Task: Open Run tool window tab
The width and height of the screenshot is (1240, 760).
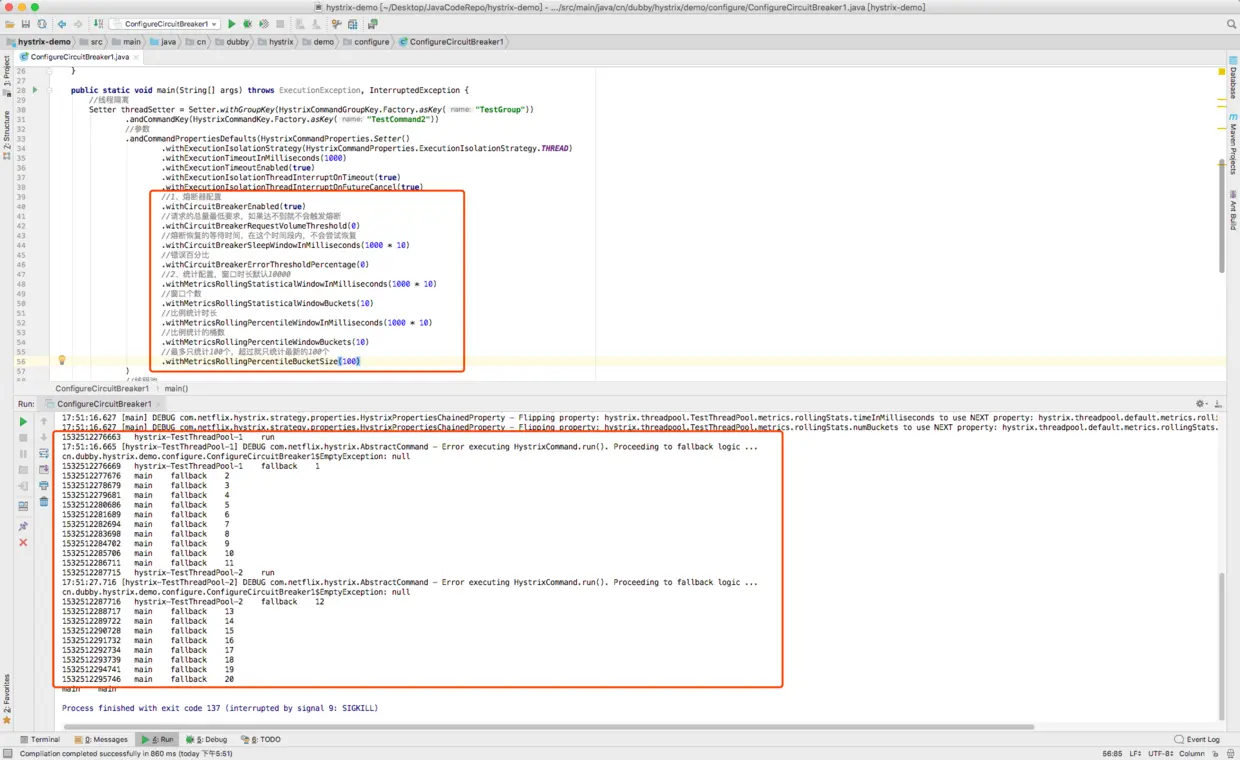Action: click(158, 740)
